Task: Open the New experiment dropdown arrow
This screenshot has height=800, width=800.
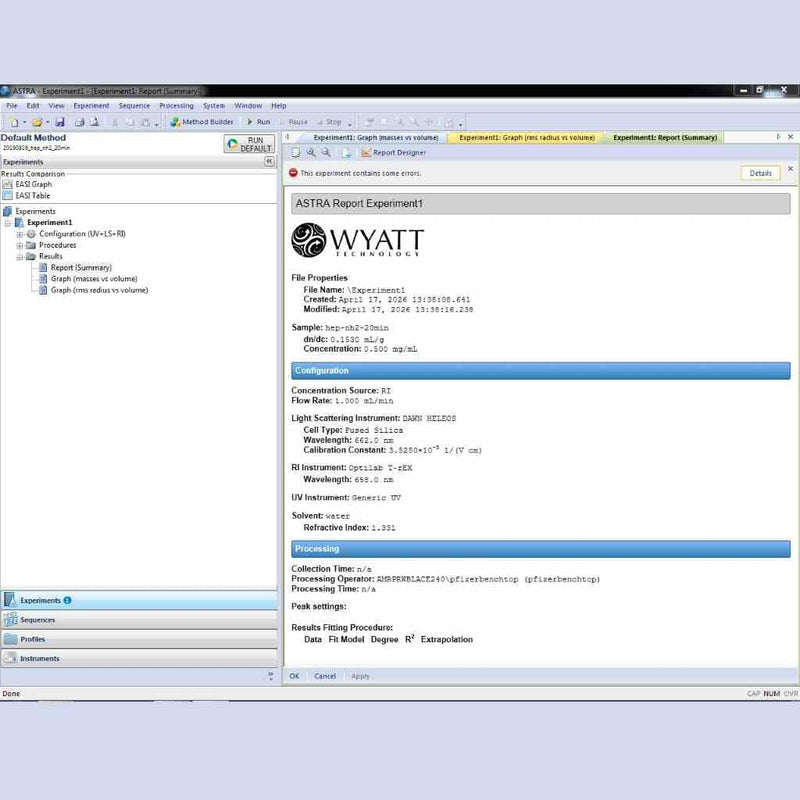Action: click(24, 122)
